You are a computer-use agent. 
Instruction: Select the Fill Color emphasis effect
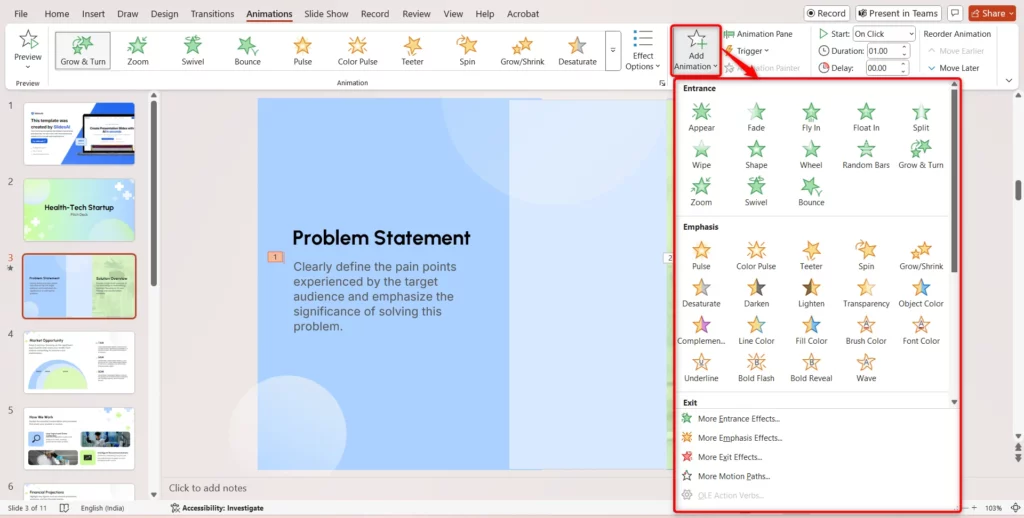click(811, 329)
